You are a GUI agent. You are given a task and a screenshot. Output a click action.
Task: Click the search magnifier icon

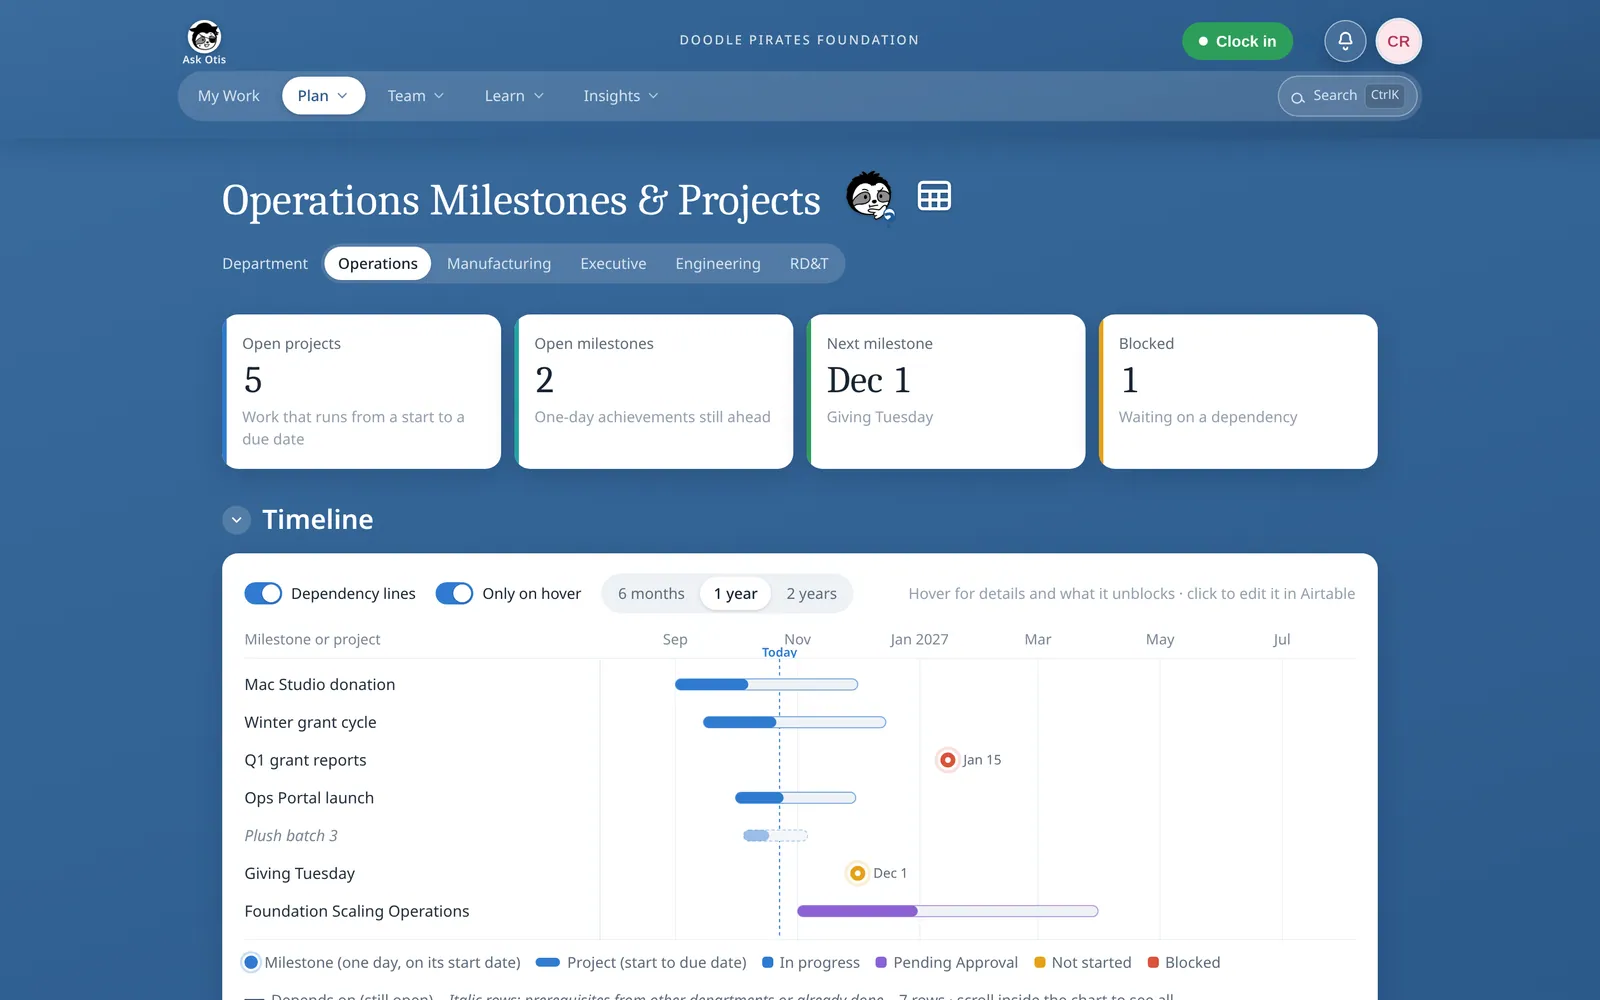click(x=1297, y=97)
